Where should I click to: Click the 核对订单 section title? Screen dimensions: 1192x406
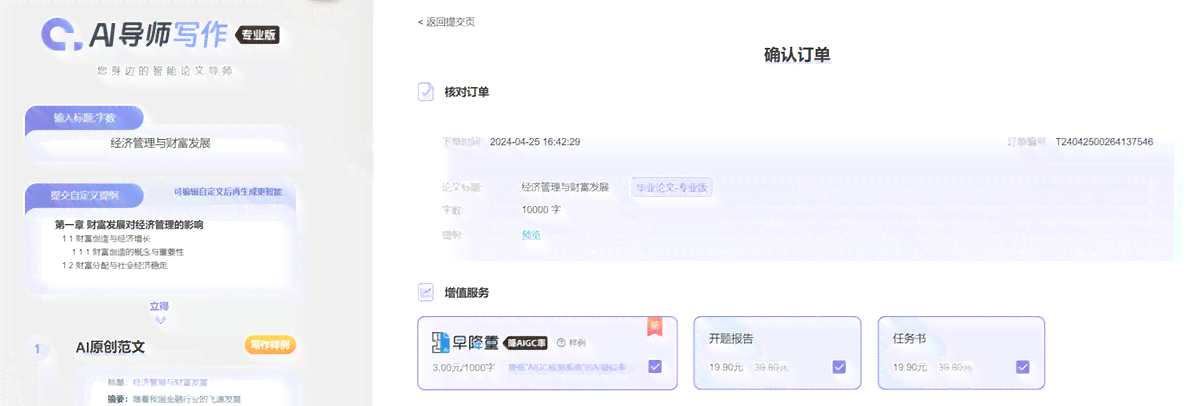point(467,93)
